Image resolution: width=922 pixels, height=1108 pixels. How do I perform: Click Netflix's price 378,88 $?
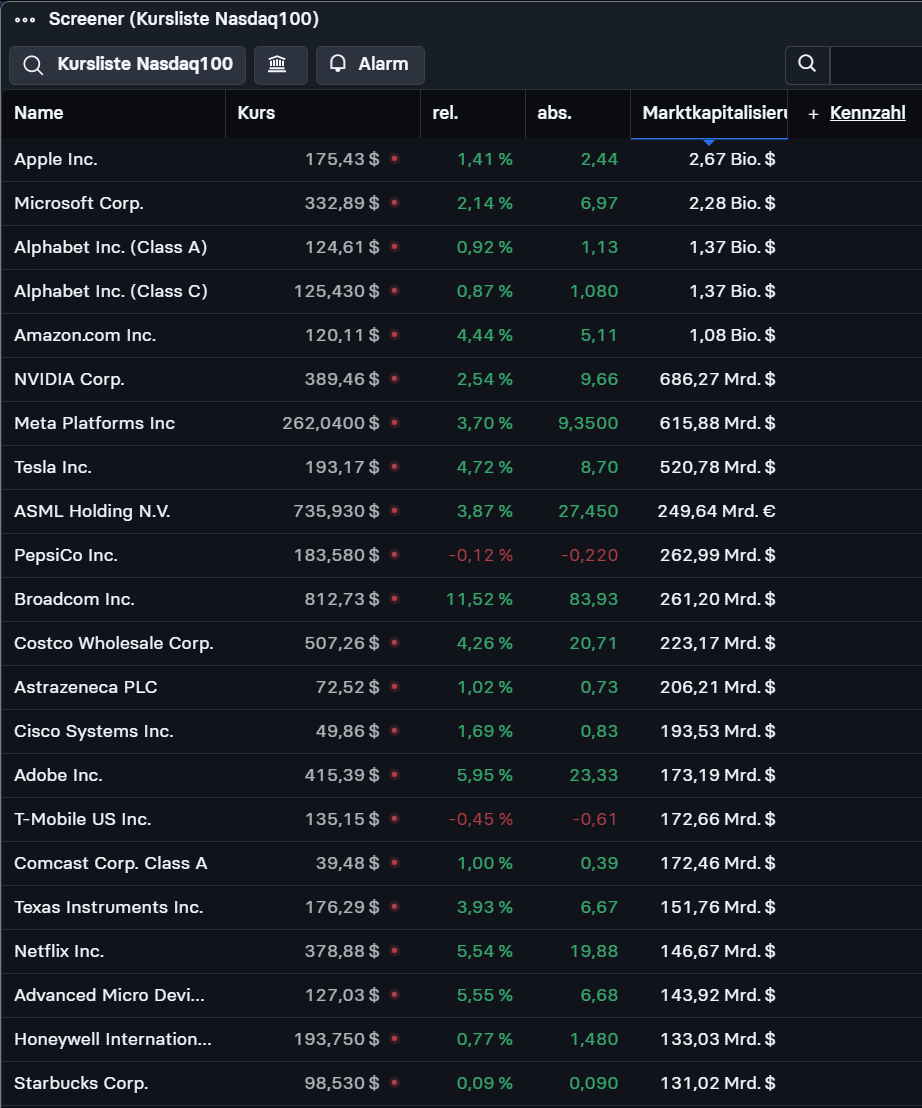[x=342, y=951]
